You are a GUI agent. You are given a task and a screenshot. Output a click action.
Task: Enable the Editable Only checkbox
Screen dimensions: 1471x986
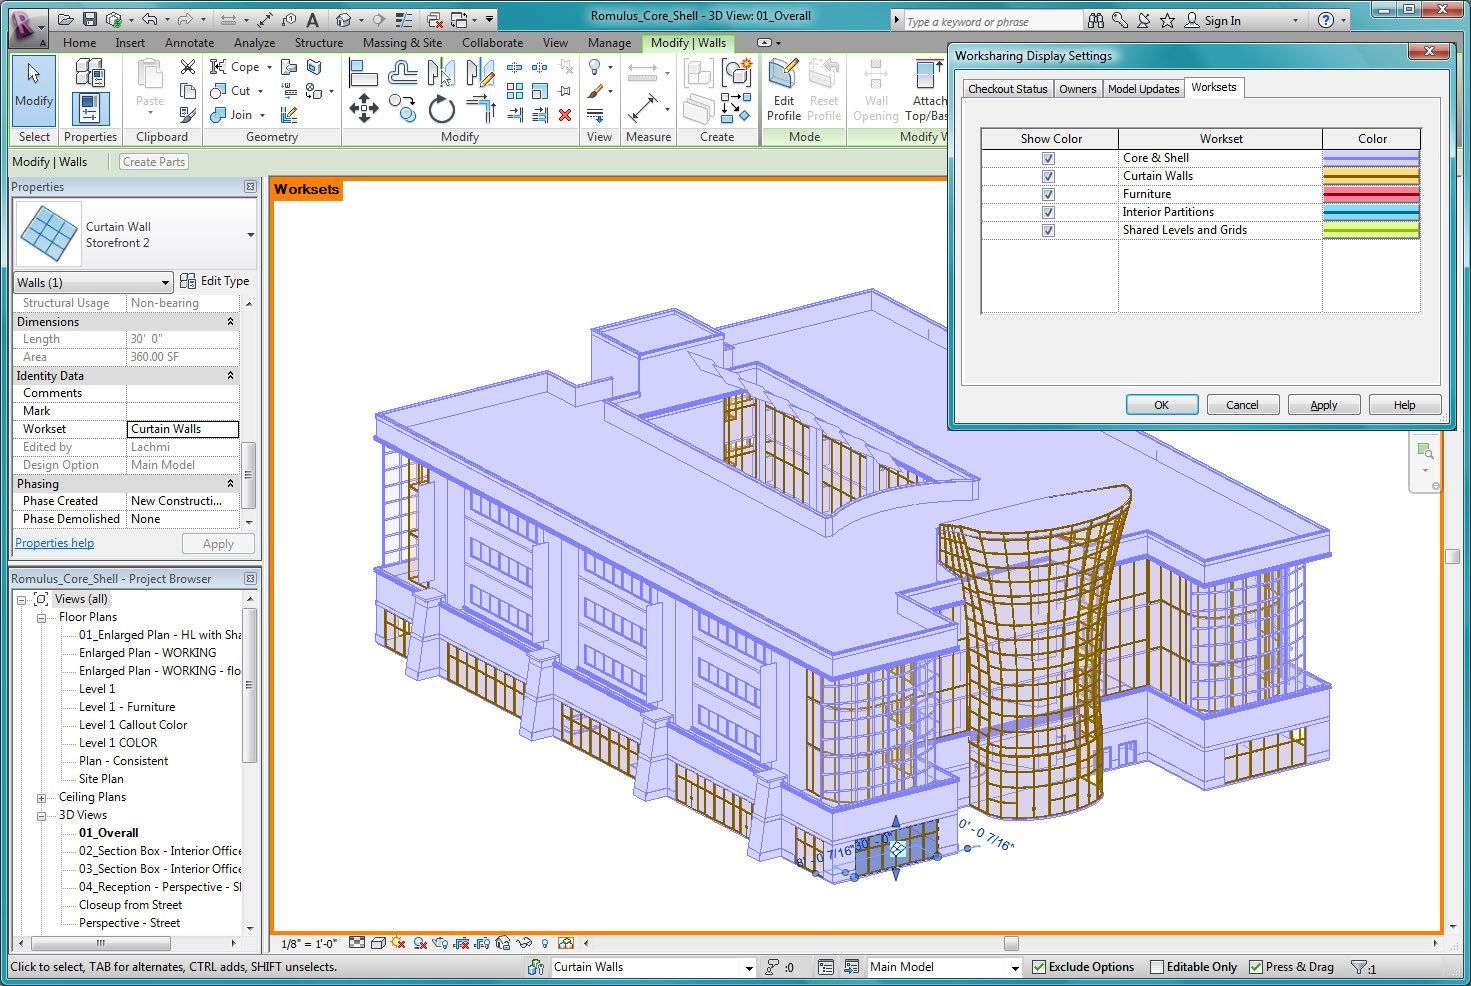click(1157, 967)
